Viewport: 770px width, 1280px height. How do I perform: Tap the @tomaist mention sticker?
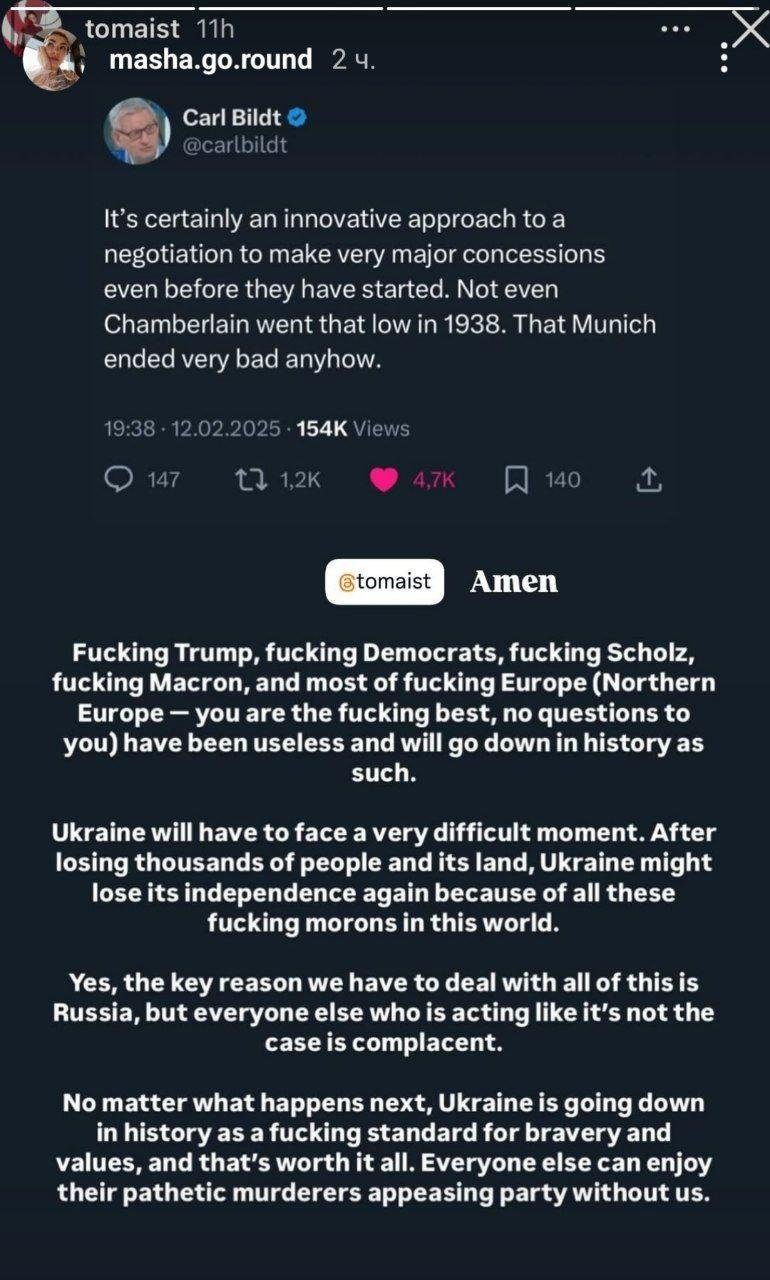384,581
